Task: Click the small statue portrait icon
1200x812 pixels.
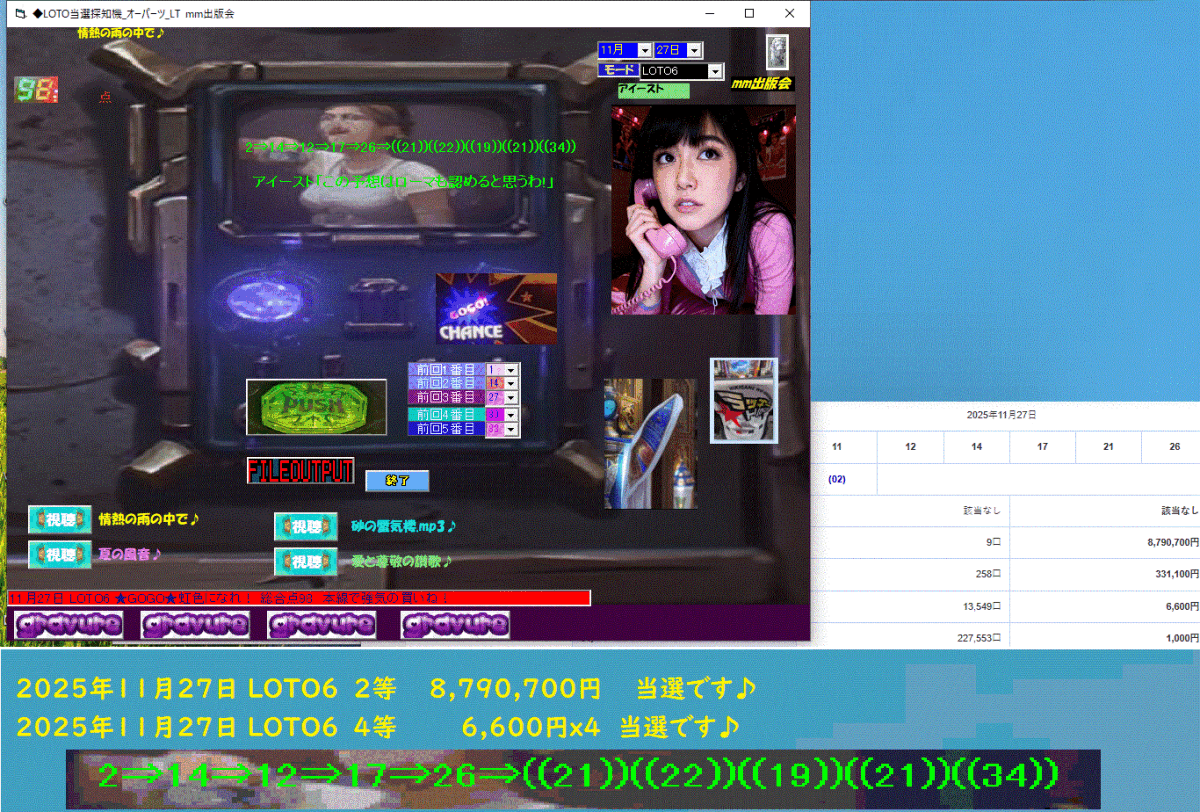Action: (x=777, y=52)
